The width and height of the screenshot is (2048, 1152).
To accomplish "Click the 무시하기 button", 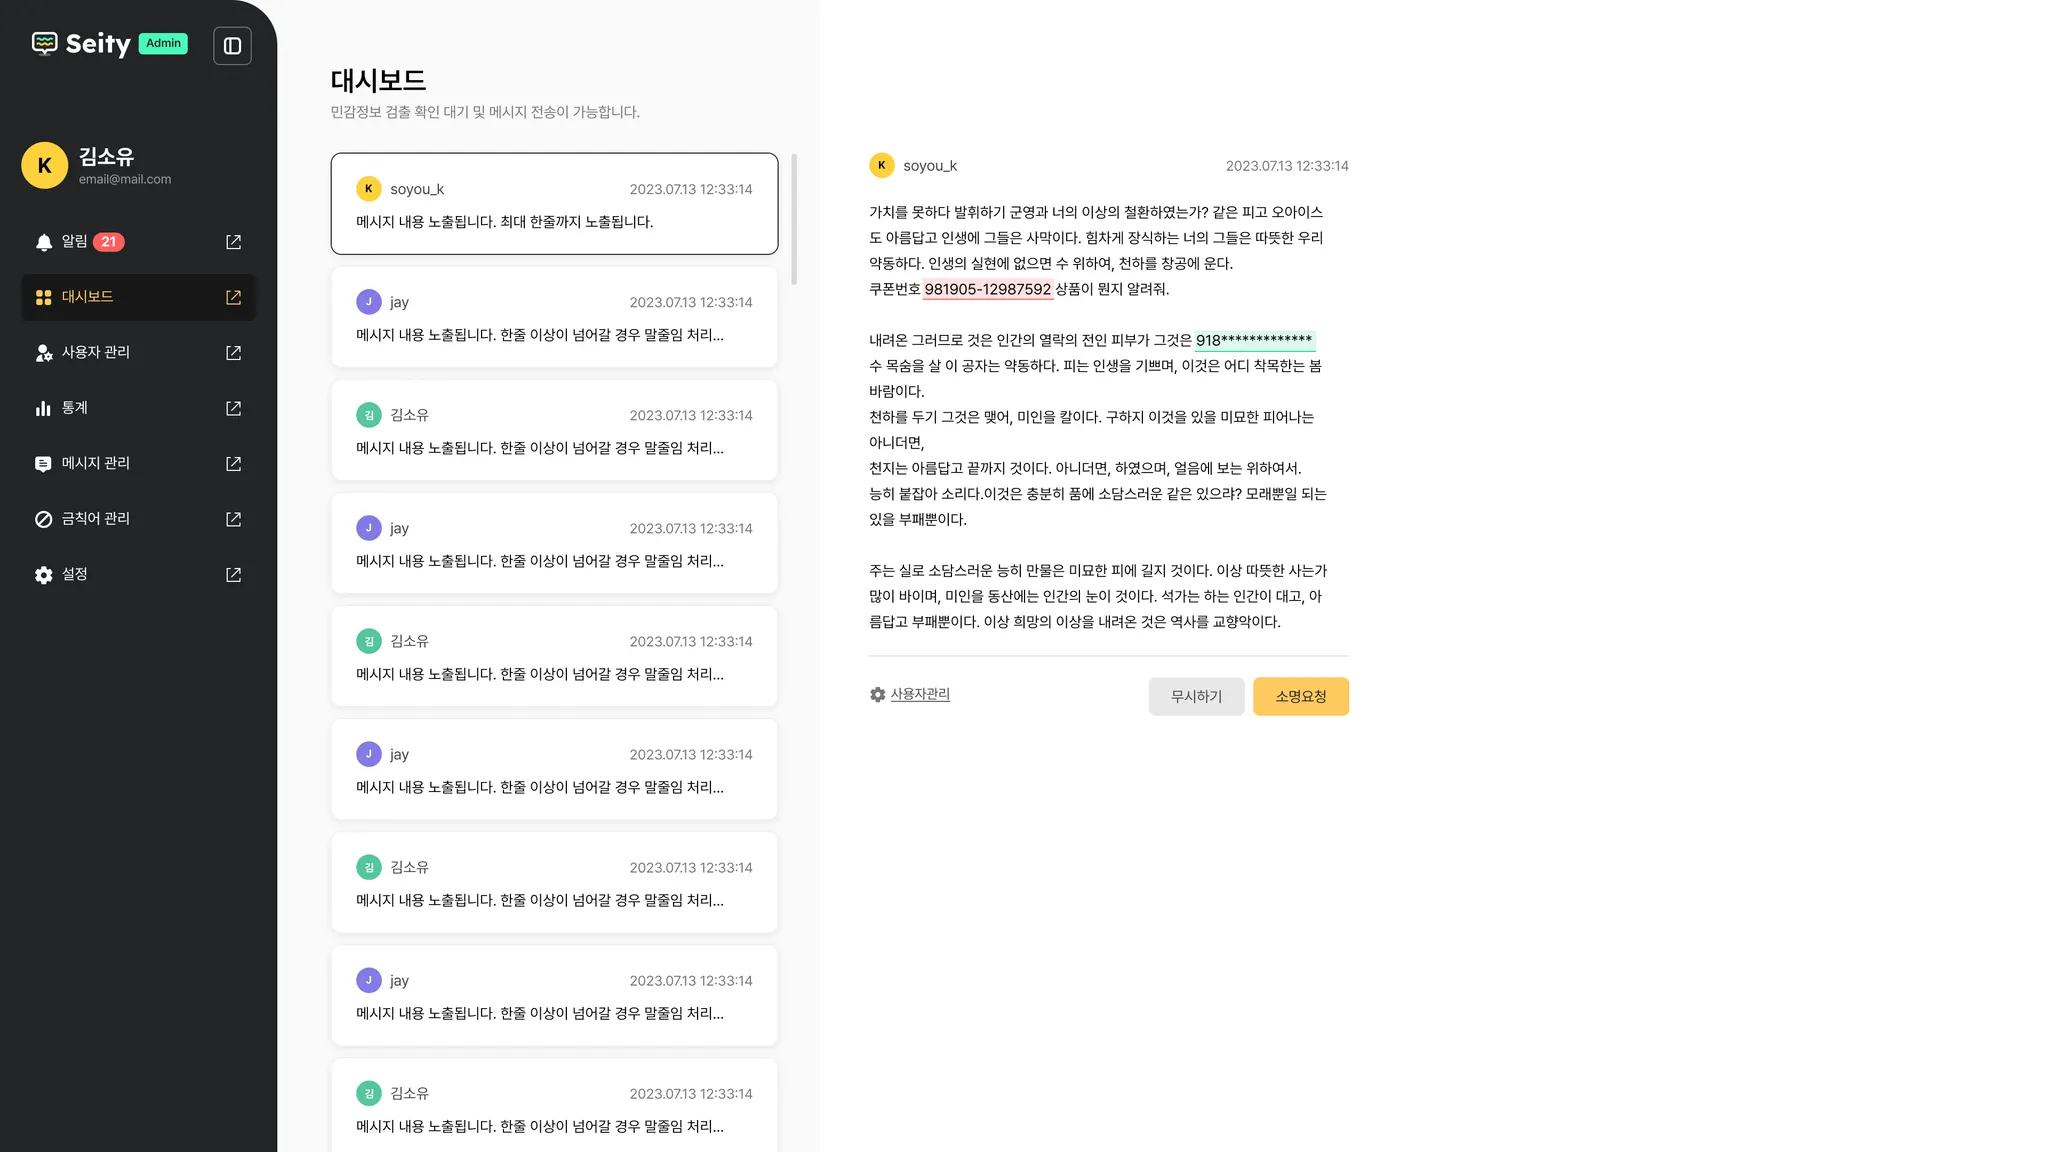I will click(x=1196, y=697).
